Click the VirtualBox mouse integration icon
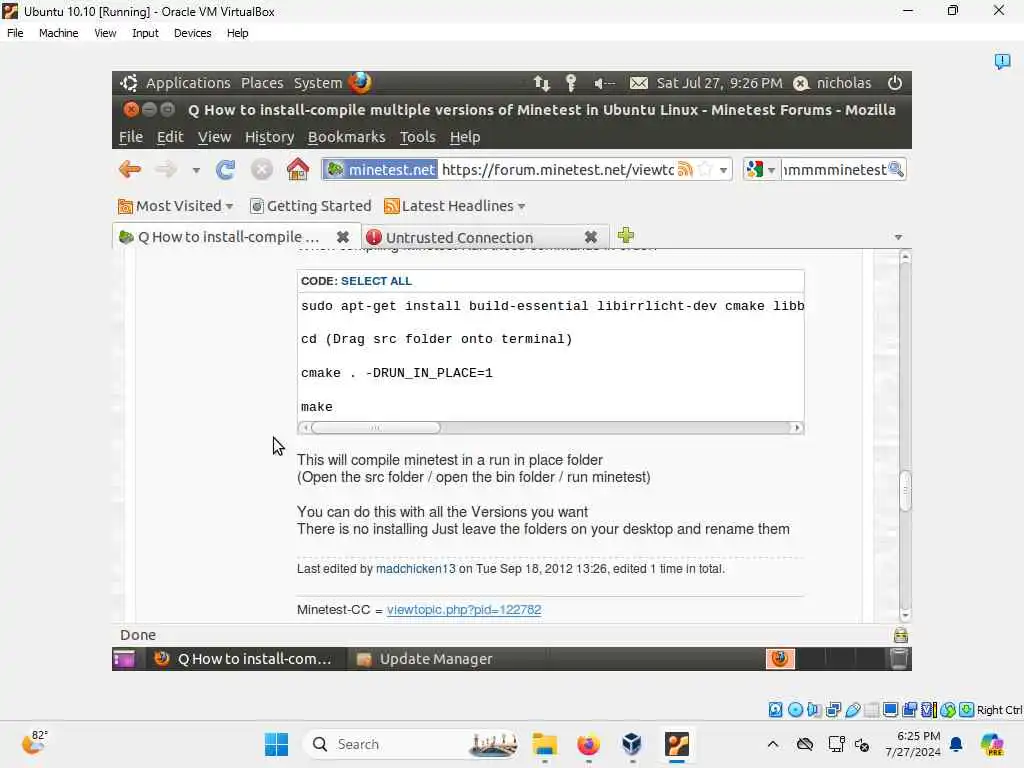The height and width of the screenshot is (768, 1024). 948,710
